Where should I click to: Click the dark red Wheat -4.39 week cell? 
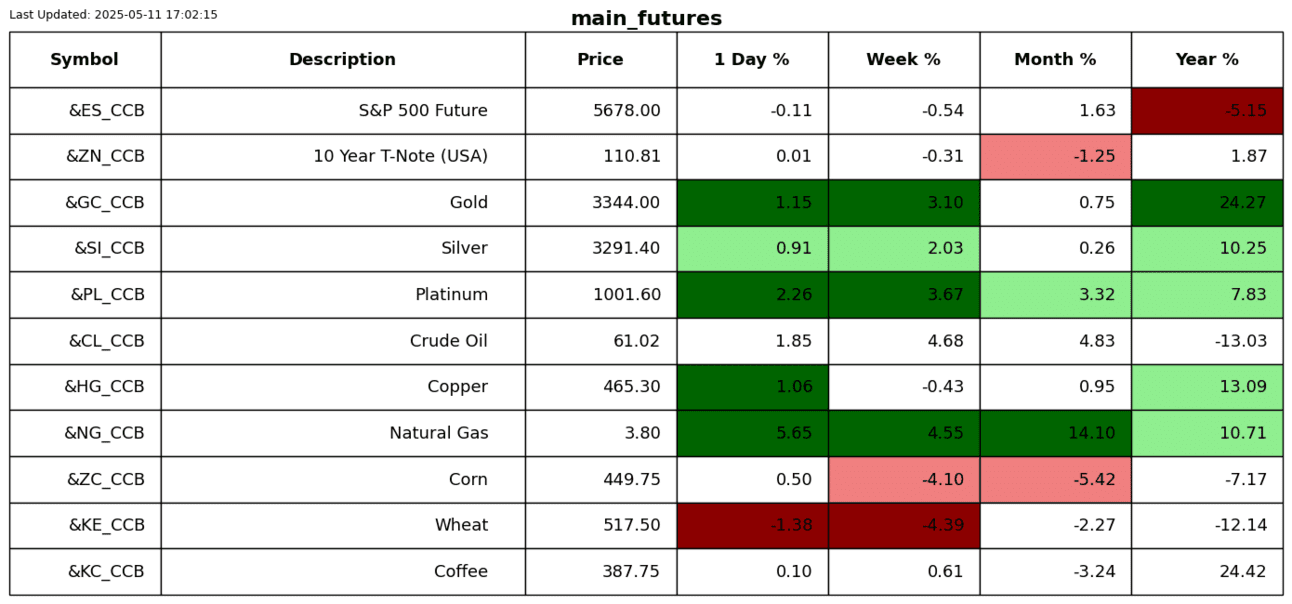click(x=903, y=525)
